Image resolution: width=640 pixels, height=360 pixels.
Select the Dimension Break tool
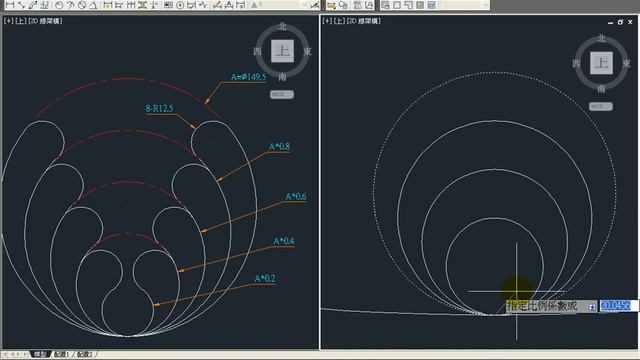click(x=153, y=5)
